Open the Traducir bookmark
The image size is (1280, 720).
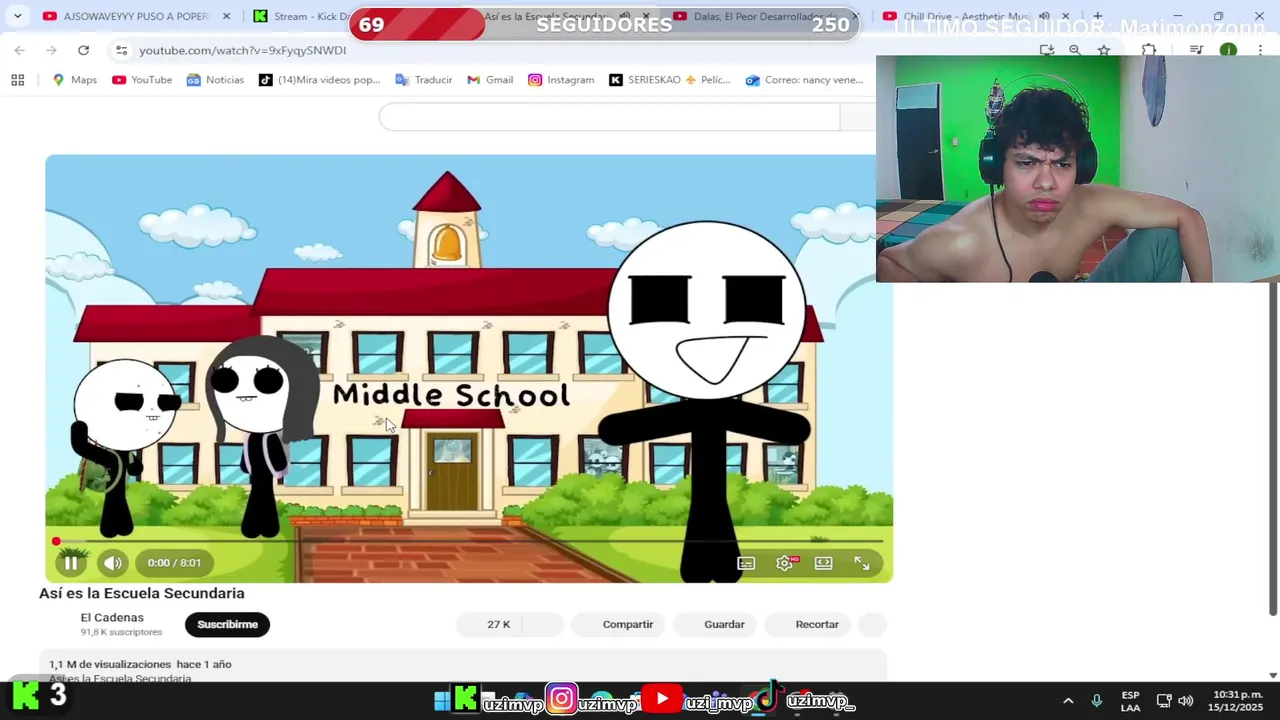coord(424,80)
